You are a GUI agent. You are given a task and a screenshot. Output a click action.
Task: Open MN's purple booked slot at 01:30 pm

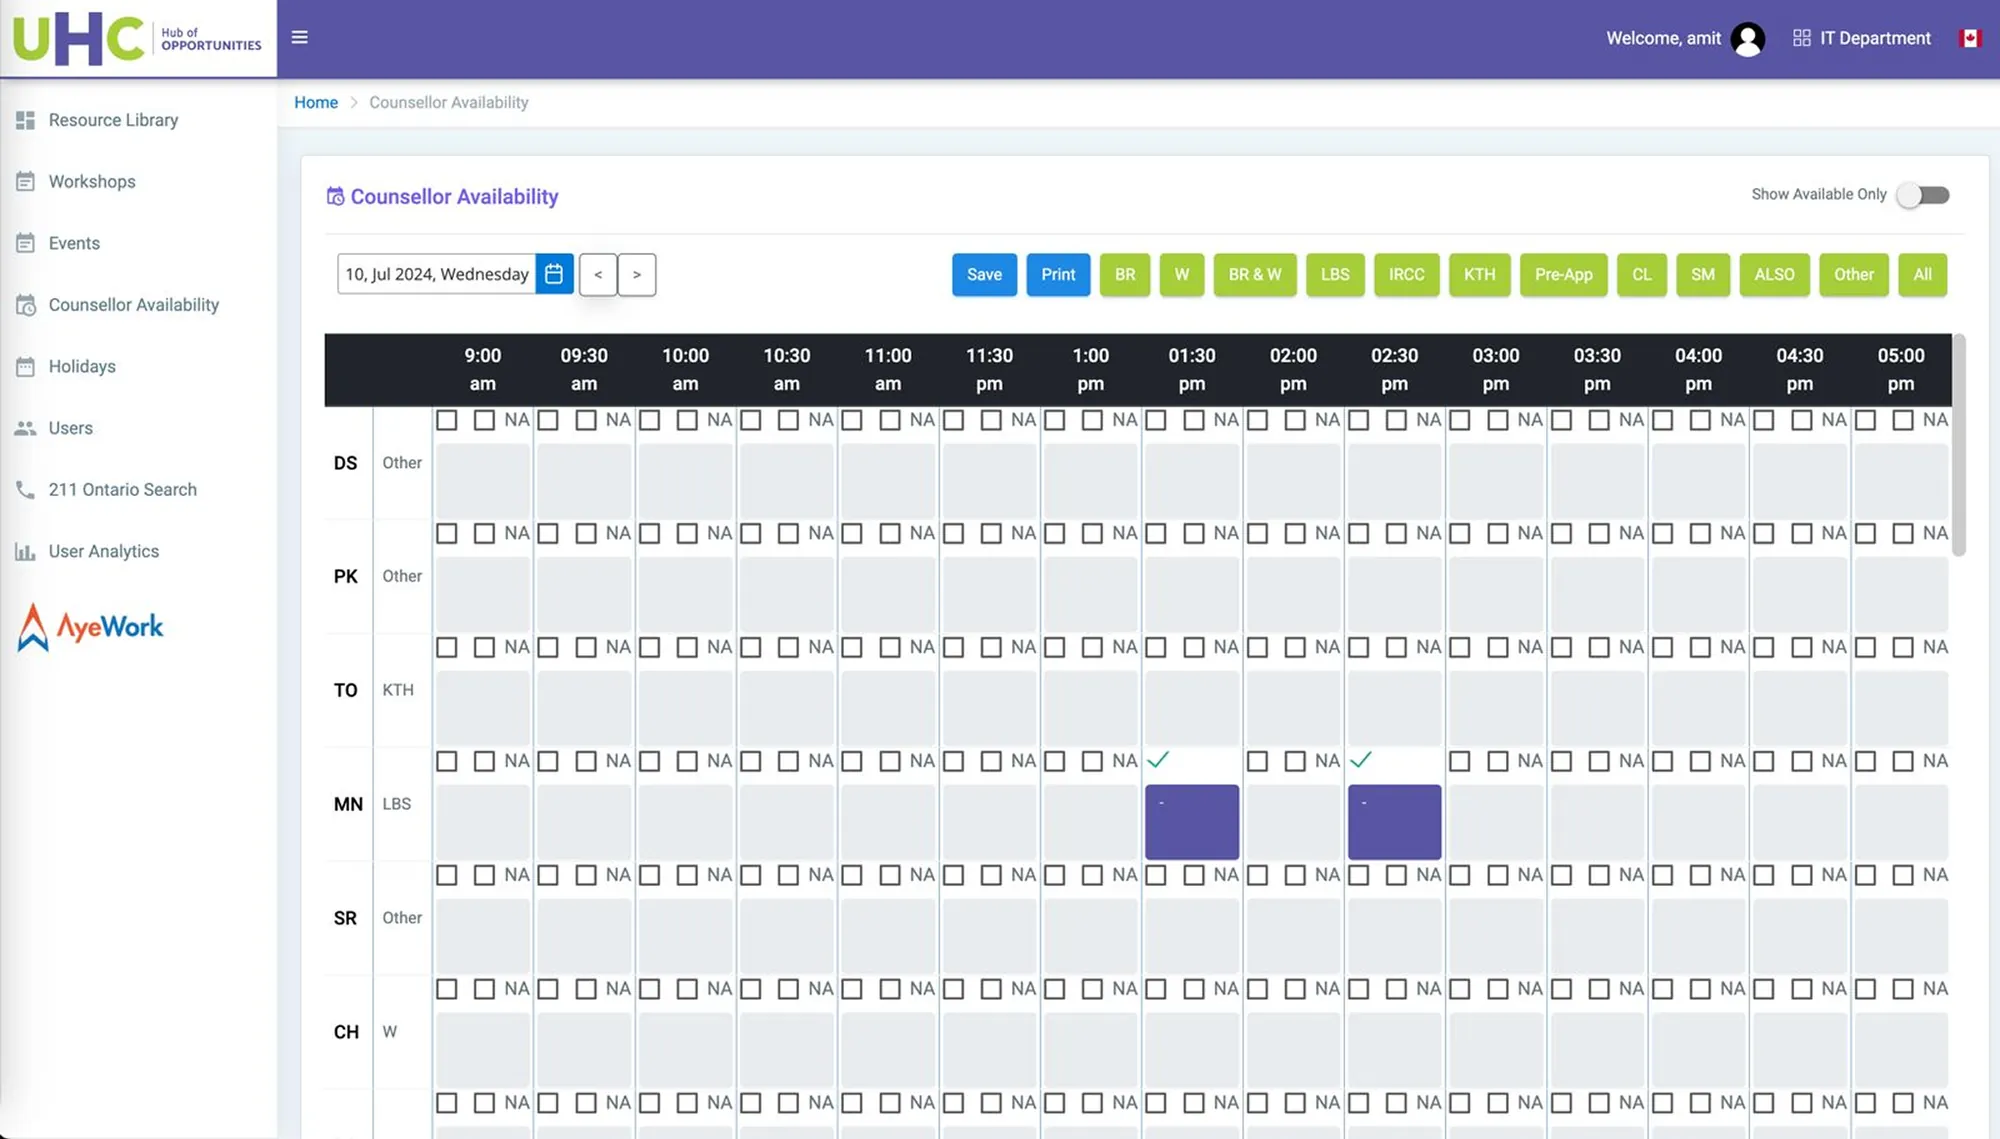(x=1191, y=822)
